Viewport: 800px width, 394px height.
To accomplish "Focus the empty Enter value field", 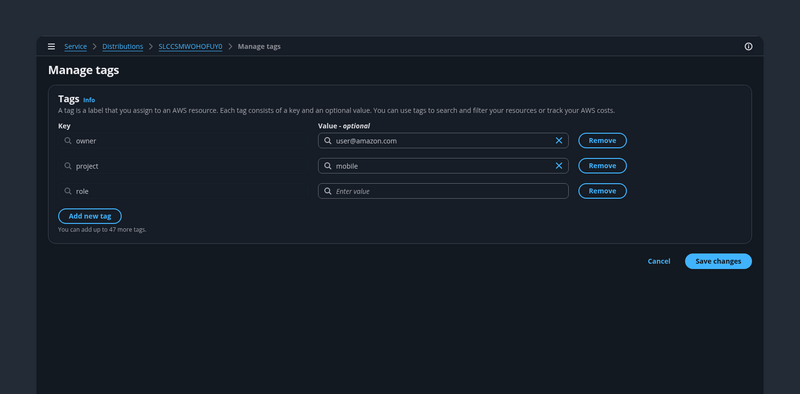I will click(443, 191).
